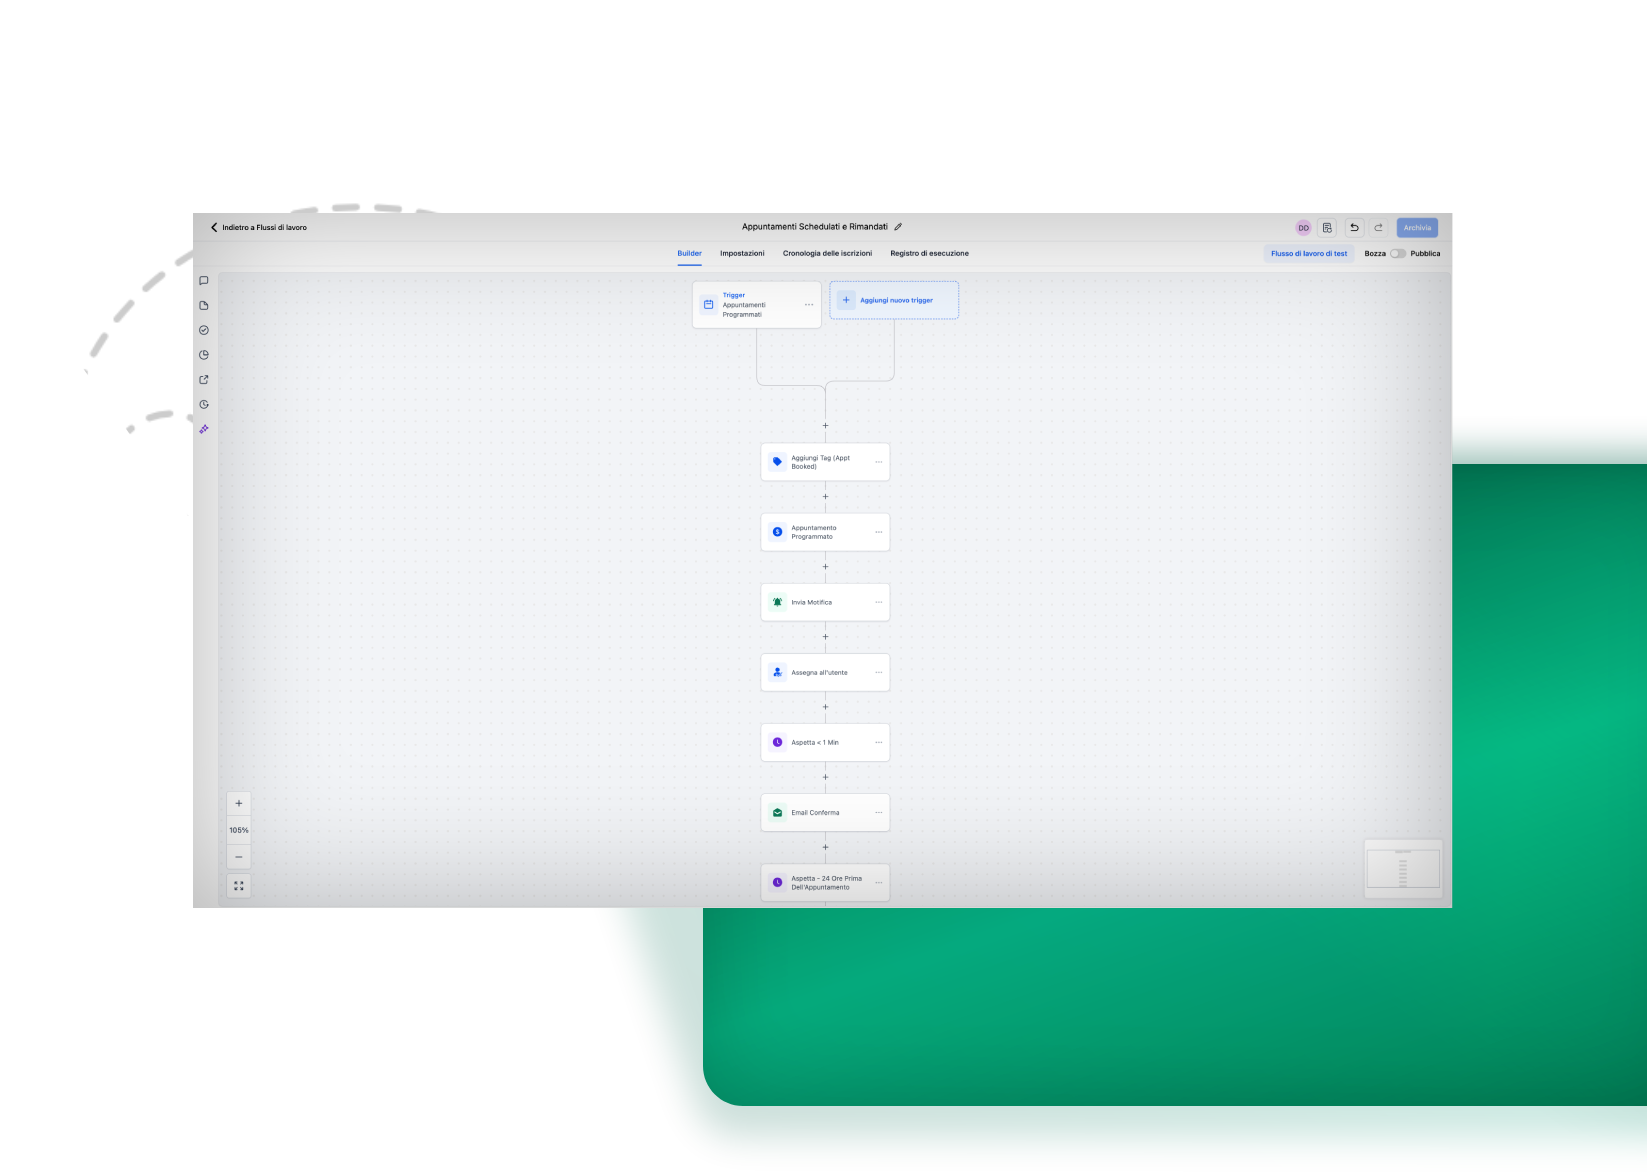Image resolution: width=1647 pixels, height=1173 pixels.
Task: Open the DD user avatar
Action: tap(1303, 228)
